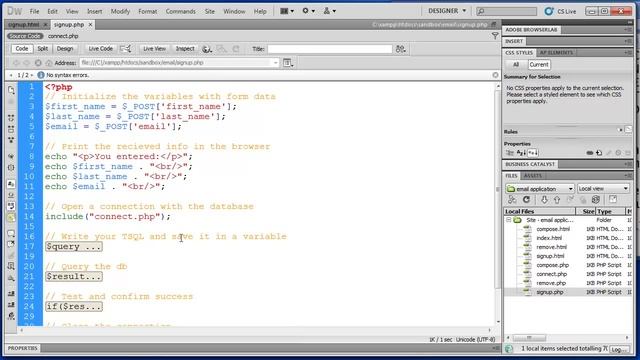Click Live View button
This screenshot has width=640, height=360.
coord(154,49)
